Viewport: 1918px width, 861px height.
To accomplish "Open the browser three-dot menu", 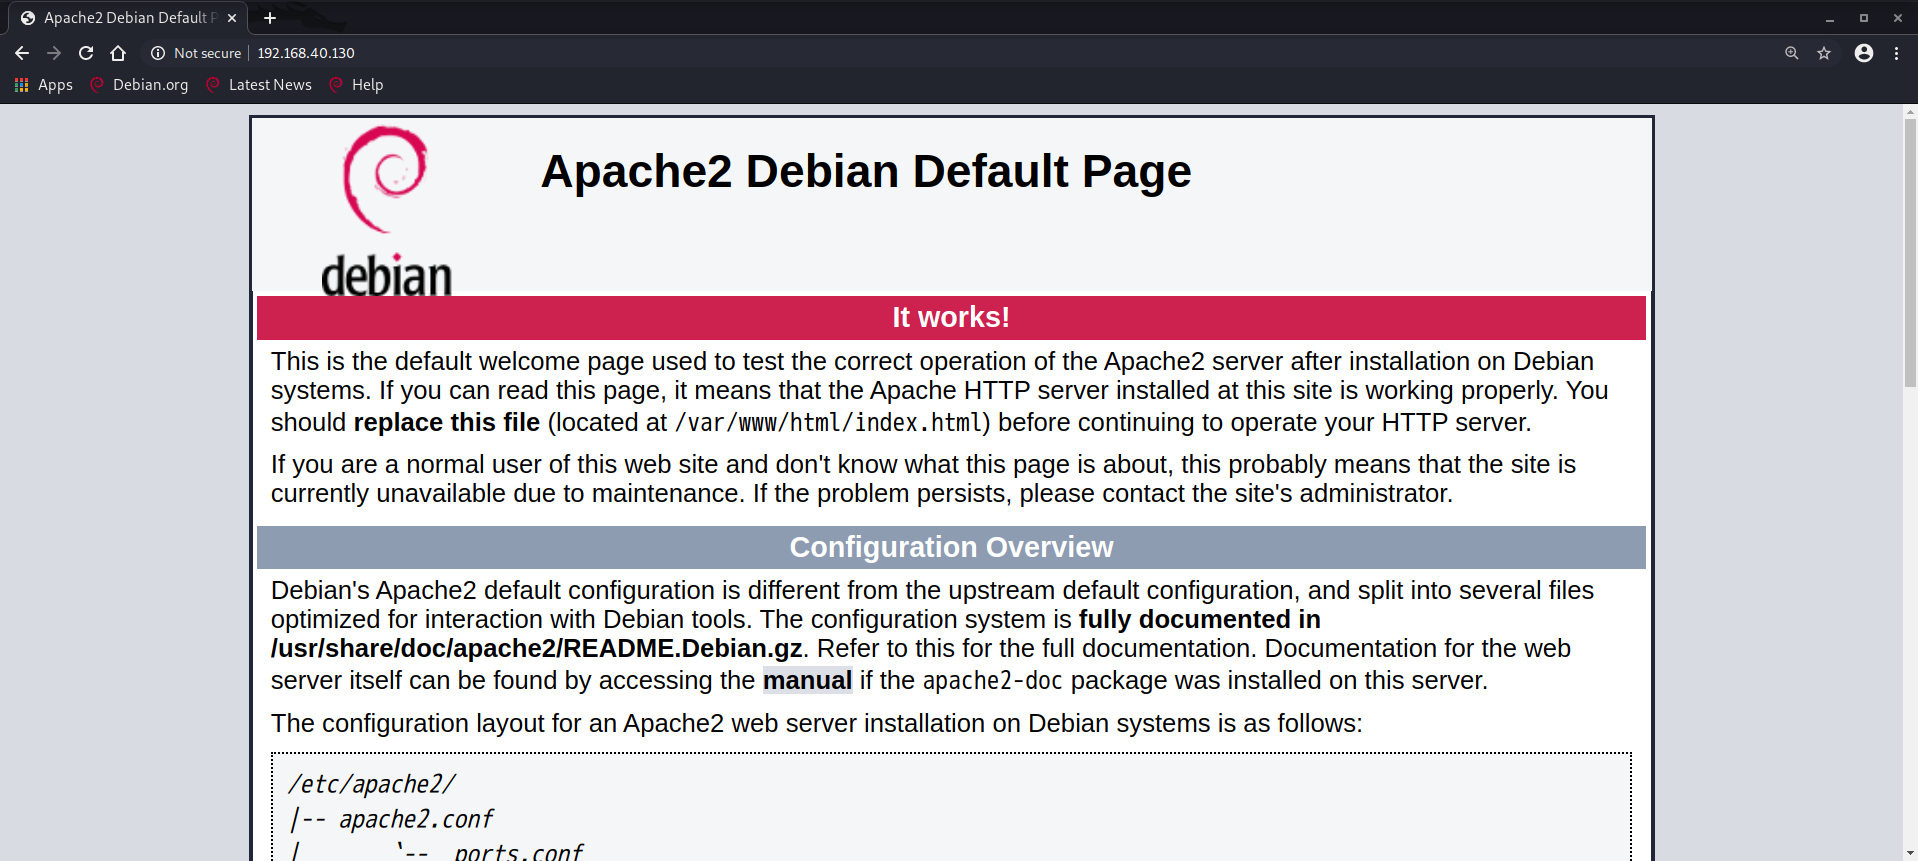I will click(x=1896, y=53).
